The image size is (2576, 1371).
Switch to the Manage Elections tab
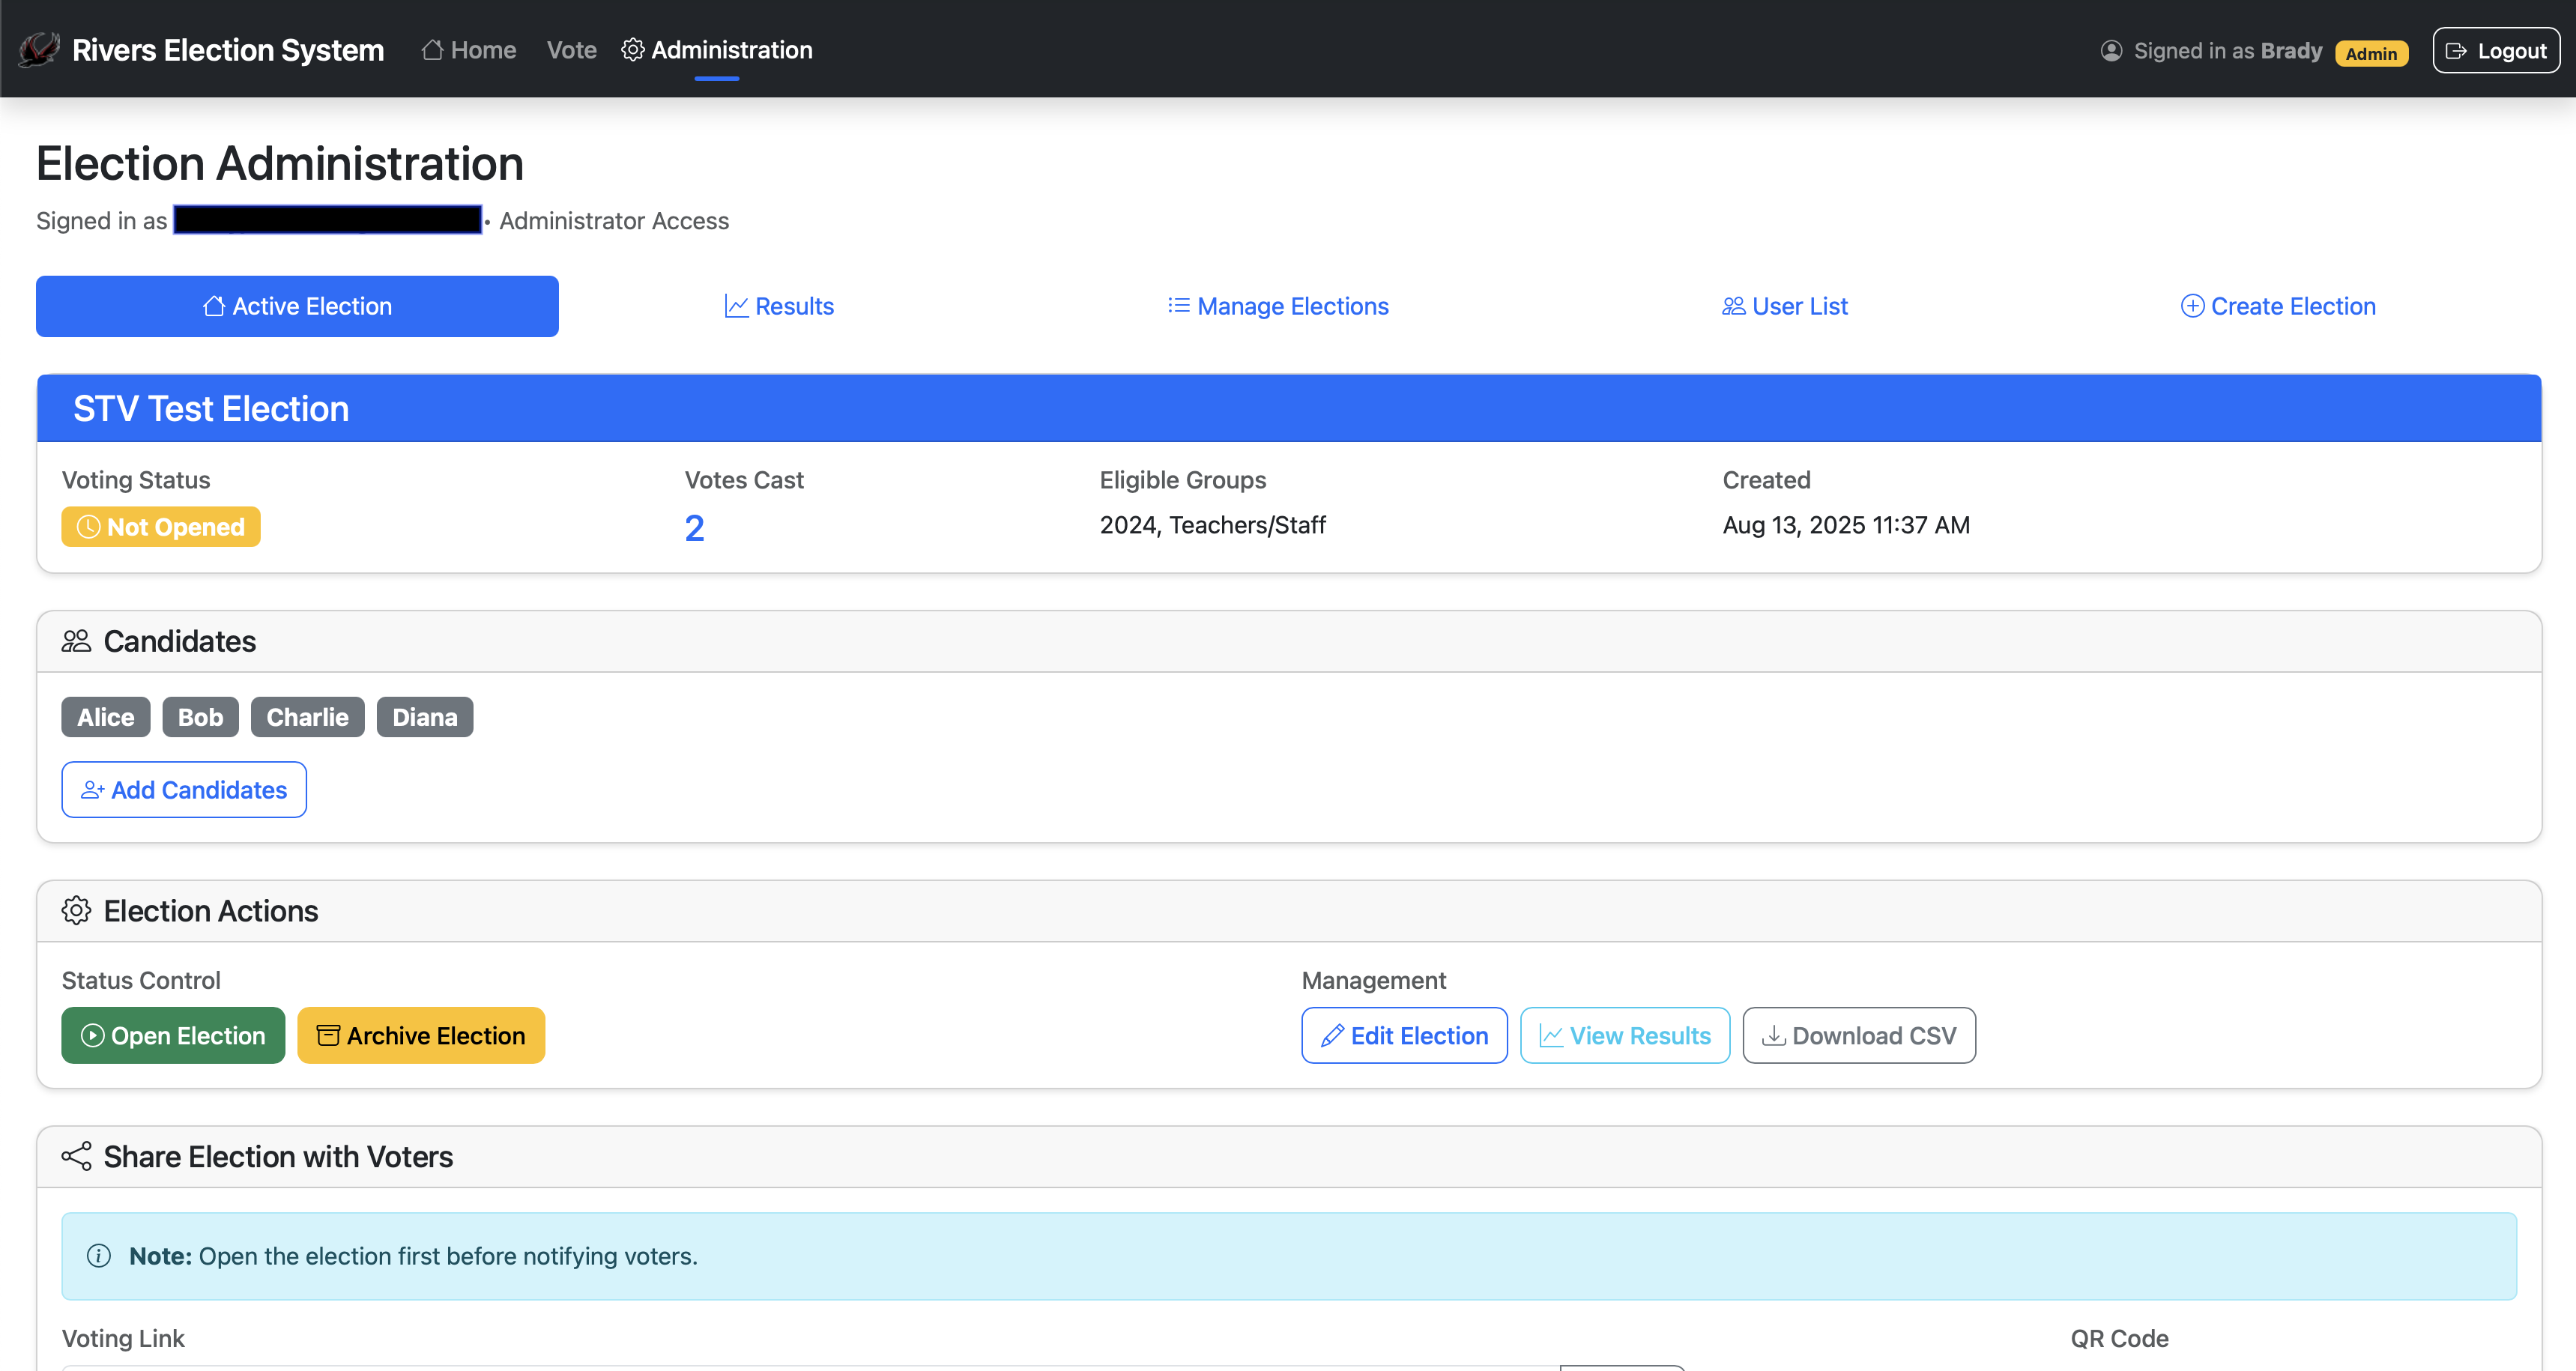pos(1278,306)
